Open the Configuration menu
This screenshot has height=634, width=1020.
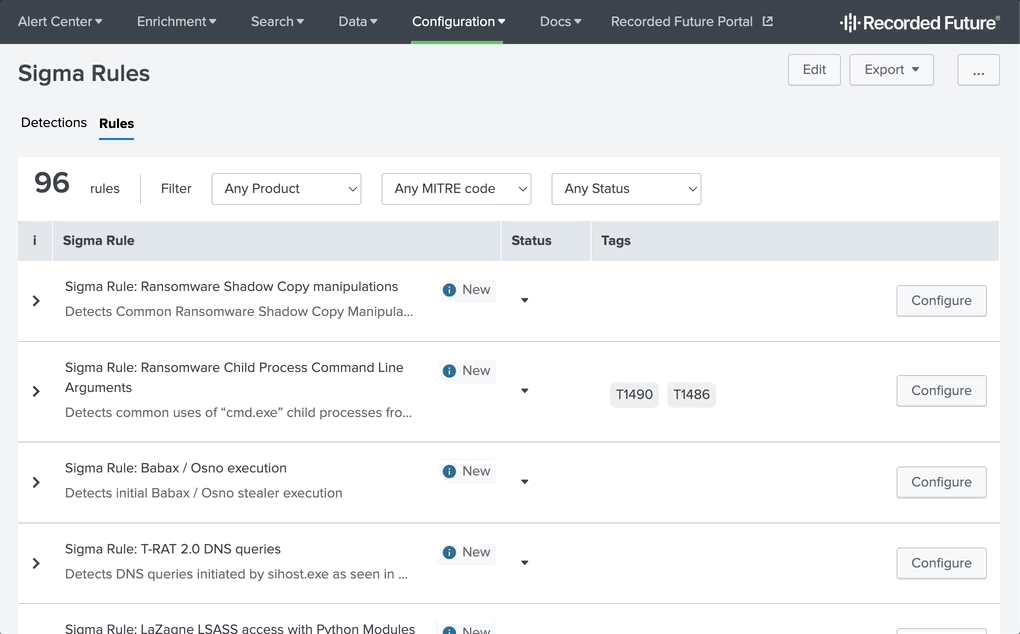point(458,21)
